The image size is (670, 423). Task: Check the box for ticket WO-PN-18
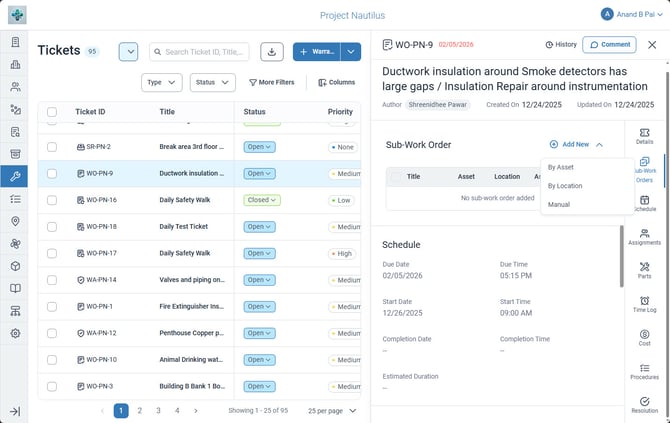click(x=52, y=227)
